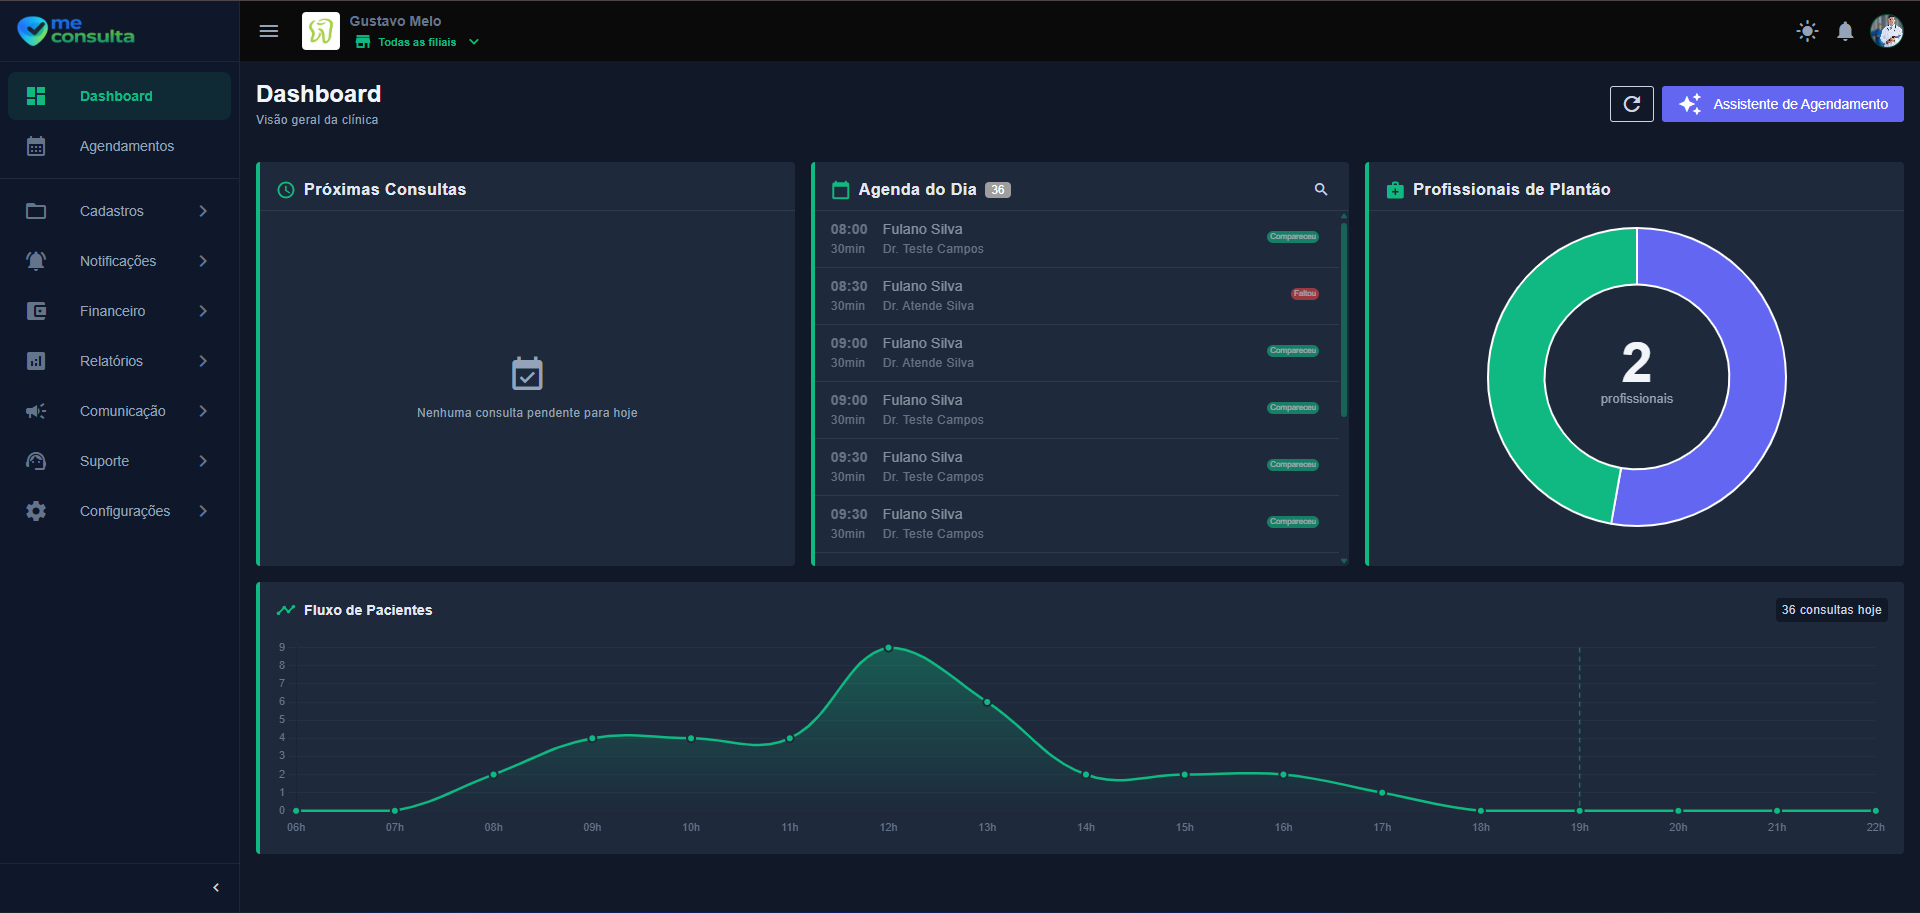Screen dimensions: 1920x913
Task: Click the 2 profissionais center label
Action: [x=1637, y=372]
